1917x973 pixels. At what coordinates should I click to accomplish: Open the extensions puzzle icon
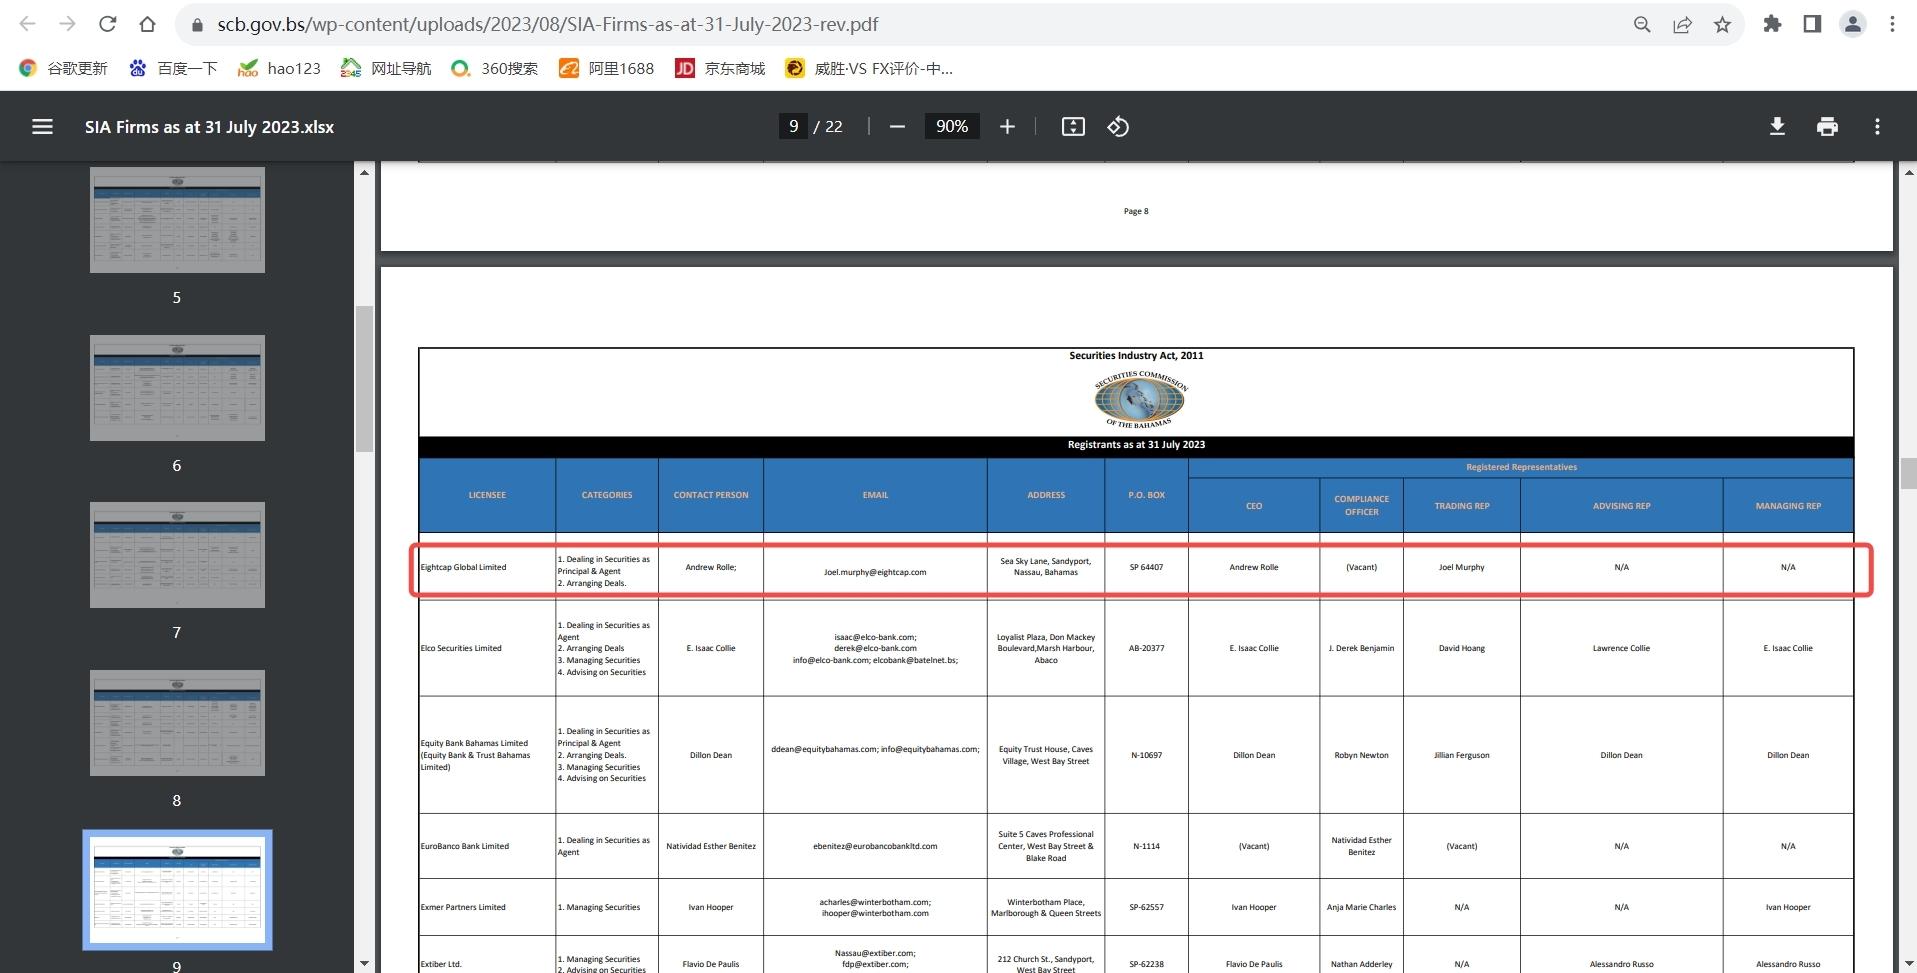(1772, 24)
